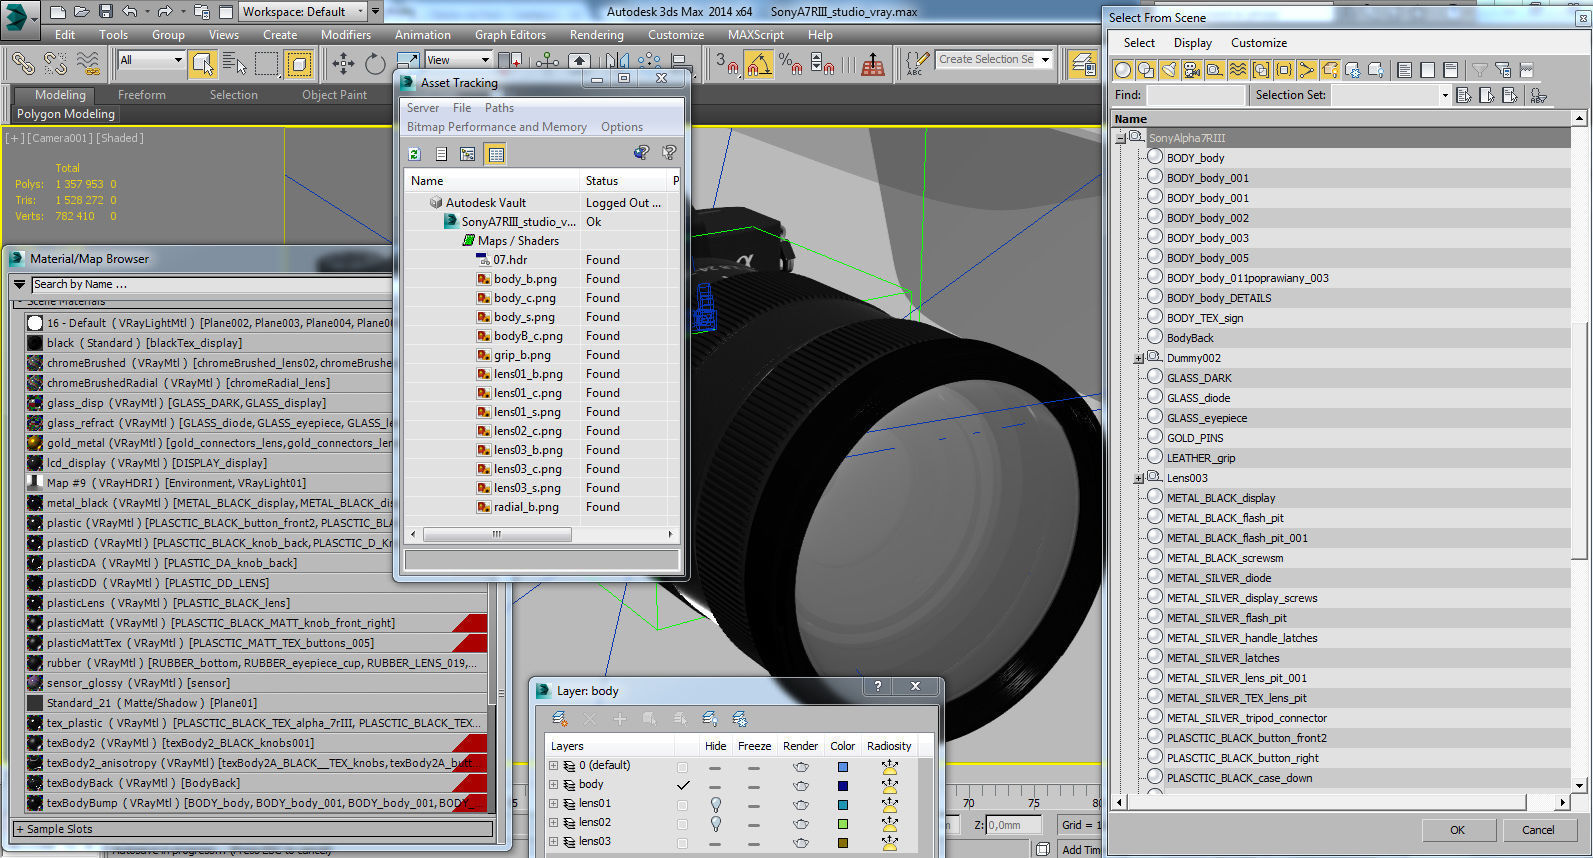The height and width of the screenshot is (858, 1593).
Task: Toggle hide bulb for lens01 layer
Action: [715, 804]
